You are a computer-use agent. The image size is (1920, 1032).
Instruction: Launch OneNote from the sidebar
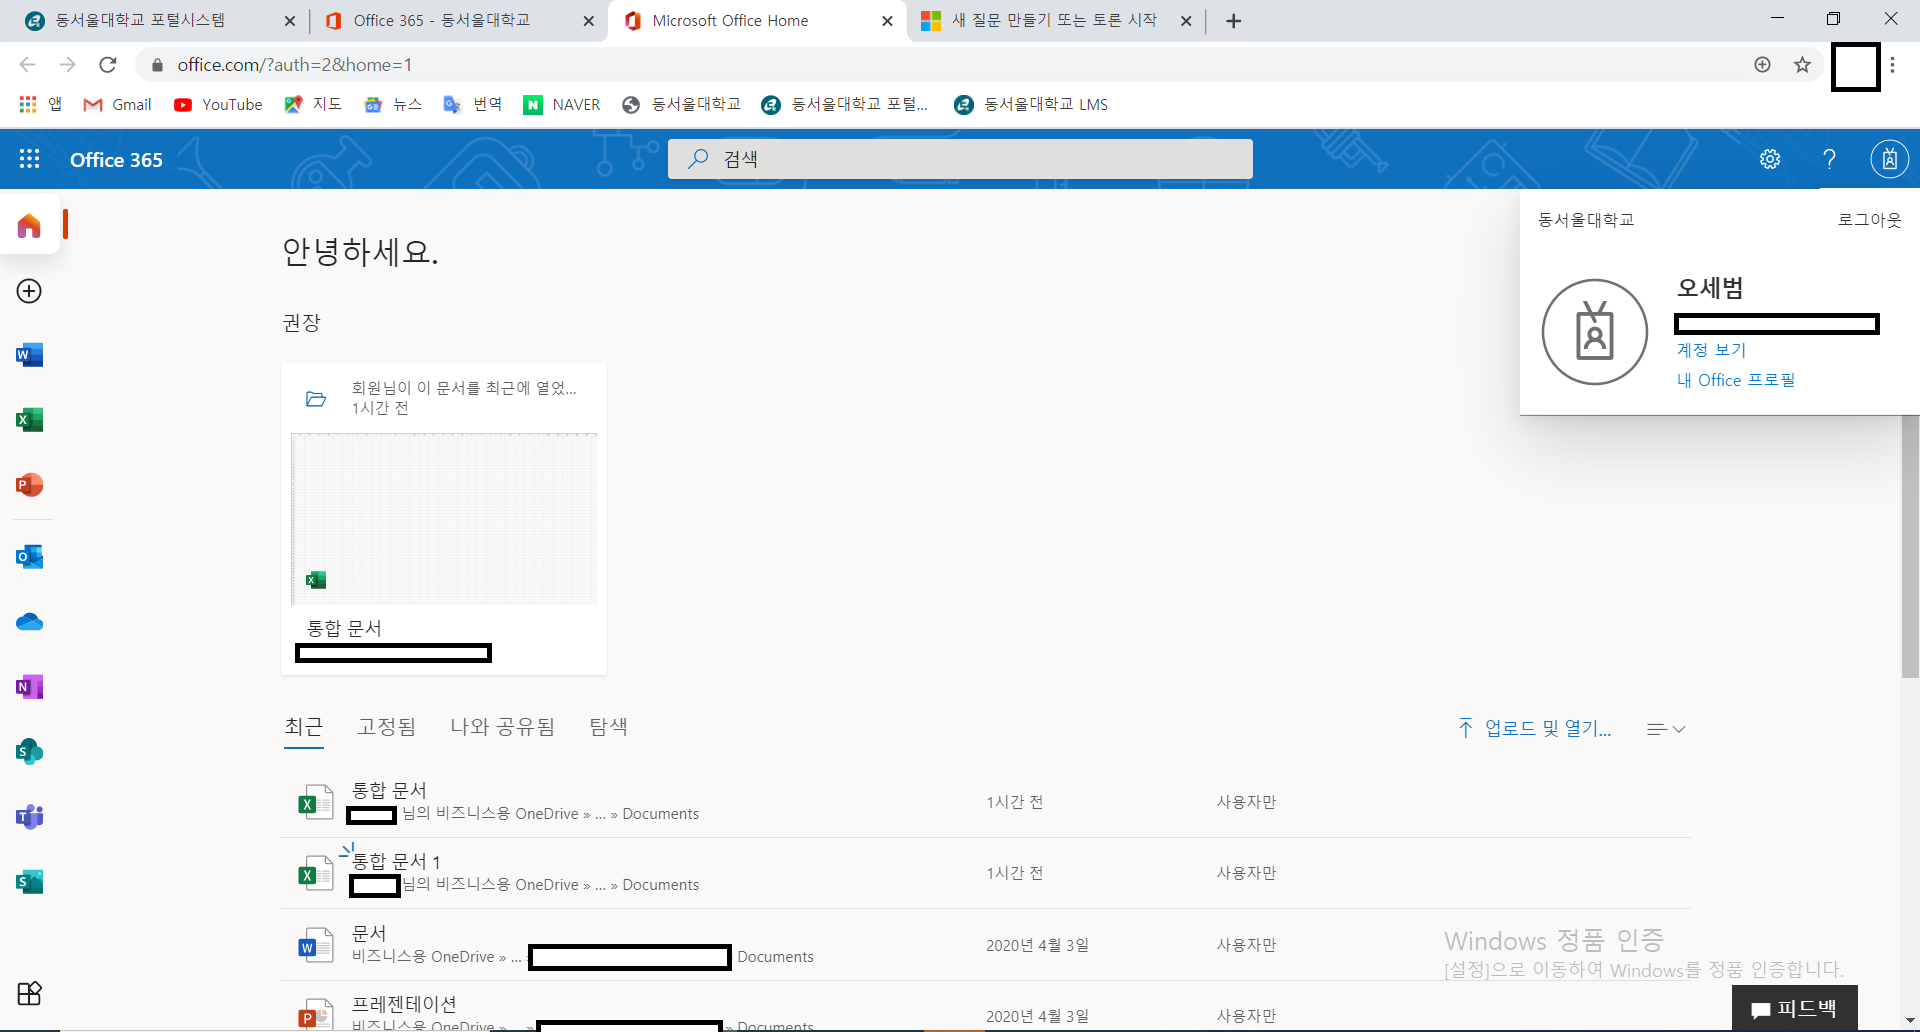29,687
